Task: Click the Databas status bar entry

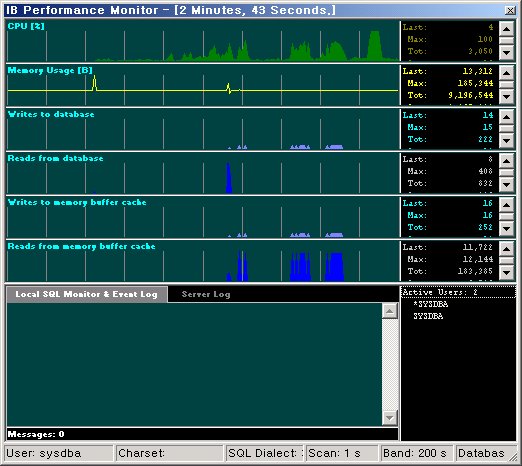Action: (485, 453)
